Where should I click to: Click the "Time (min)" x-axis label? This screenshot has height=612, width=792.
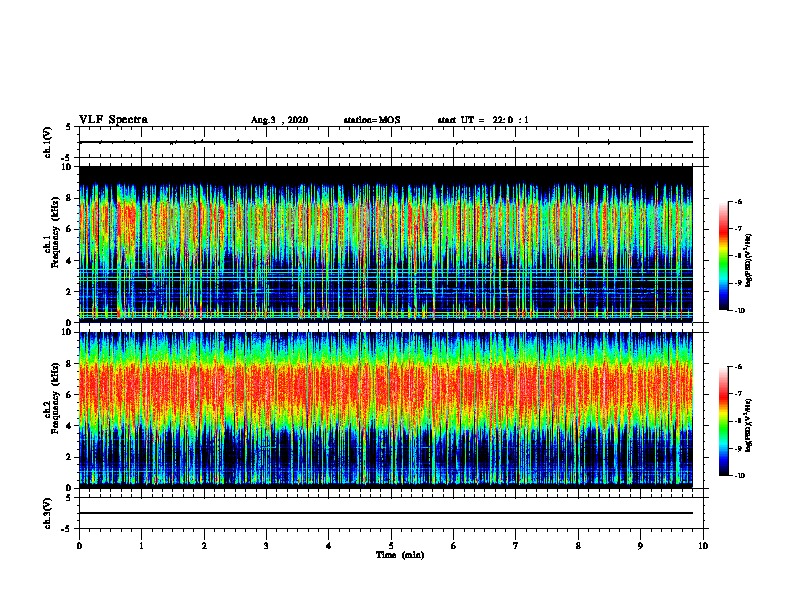click(400, 555)
